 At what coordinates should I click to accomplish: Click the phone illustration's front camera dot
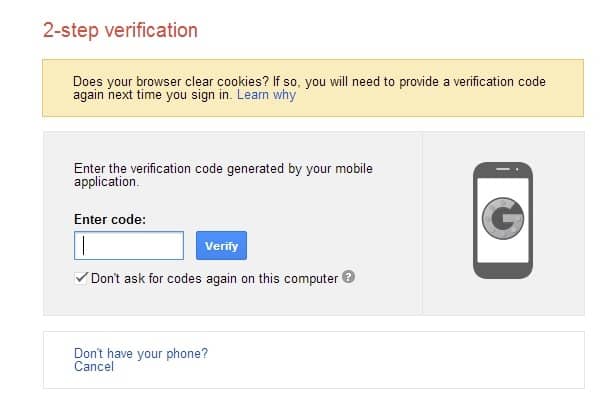(517, 169)
